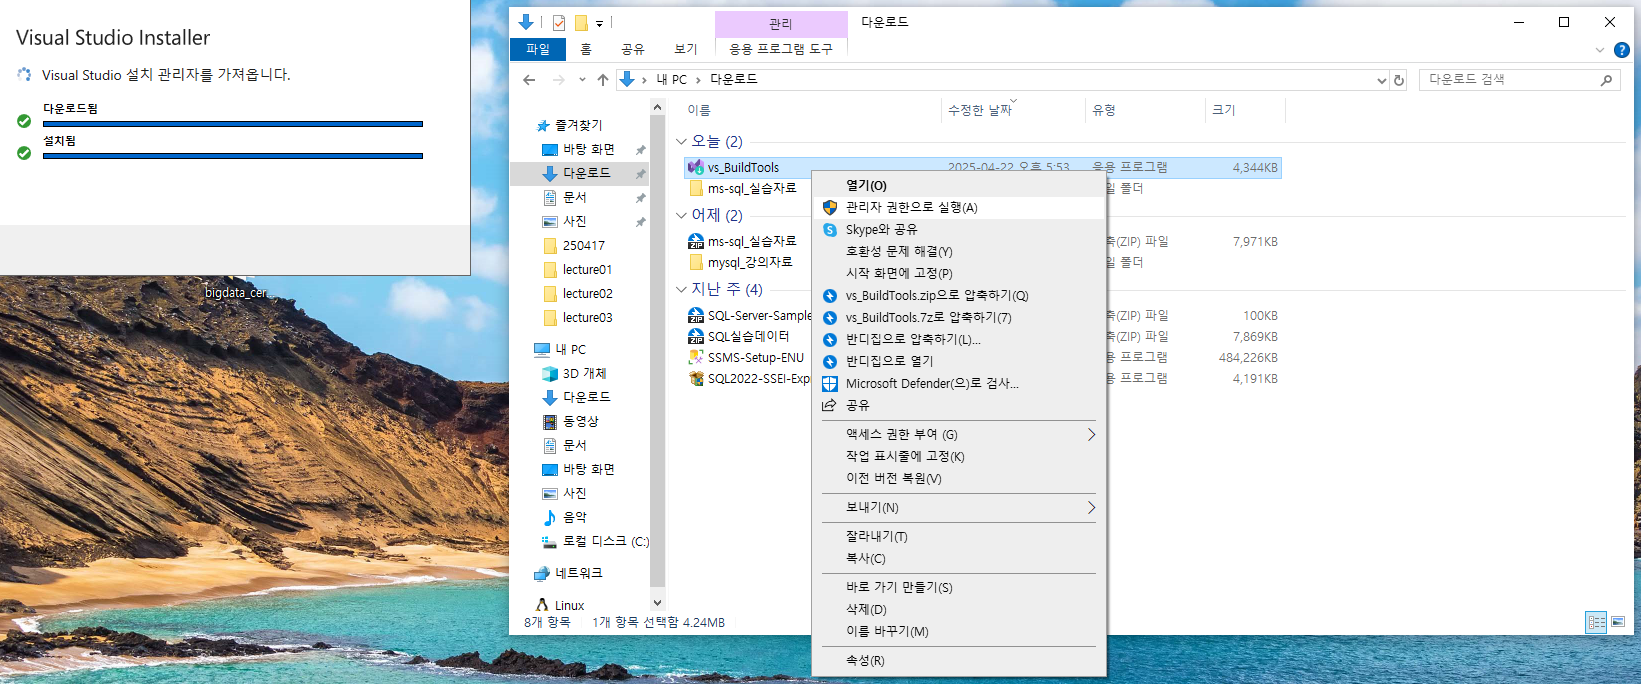Image resolution: width=1641 pixels, height=684 pixels.
Task: Click the Bandizip icon beside vs_BuildTools.zip으로 압축하기
Action: pos(829,295)
